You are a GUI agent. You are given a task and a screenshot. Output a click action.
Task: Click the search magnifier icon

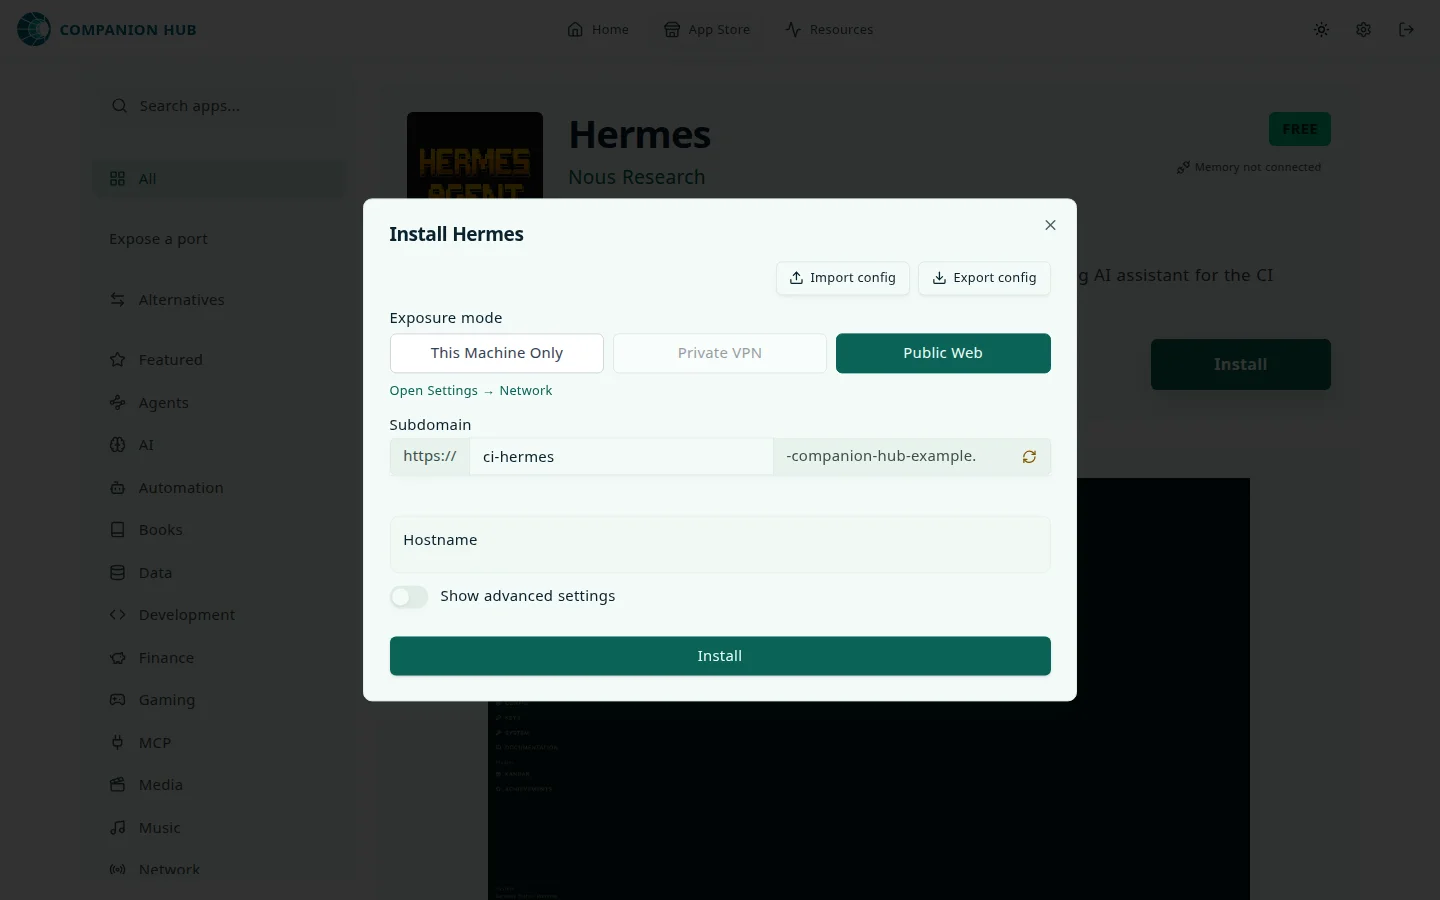[119, 106]
